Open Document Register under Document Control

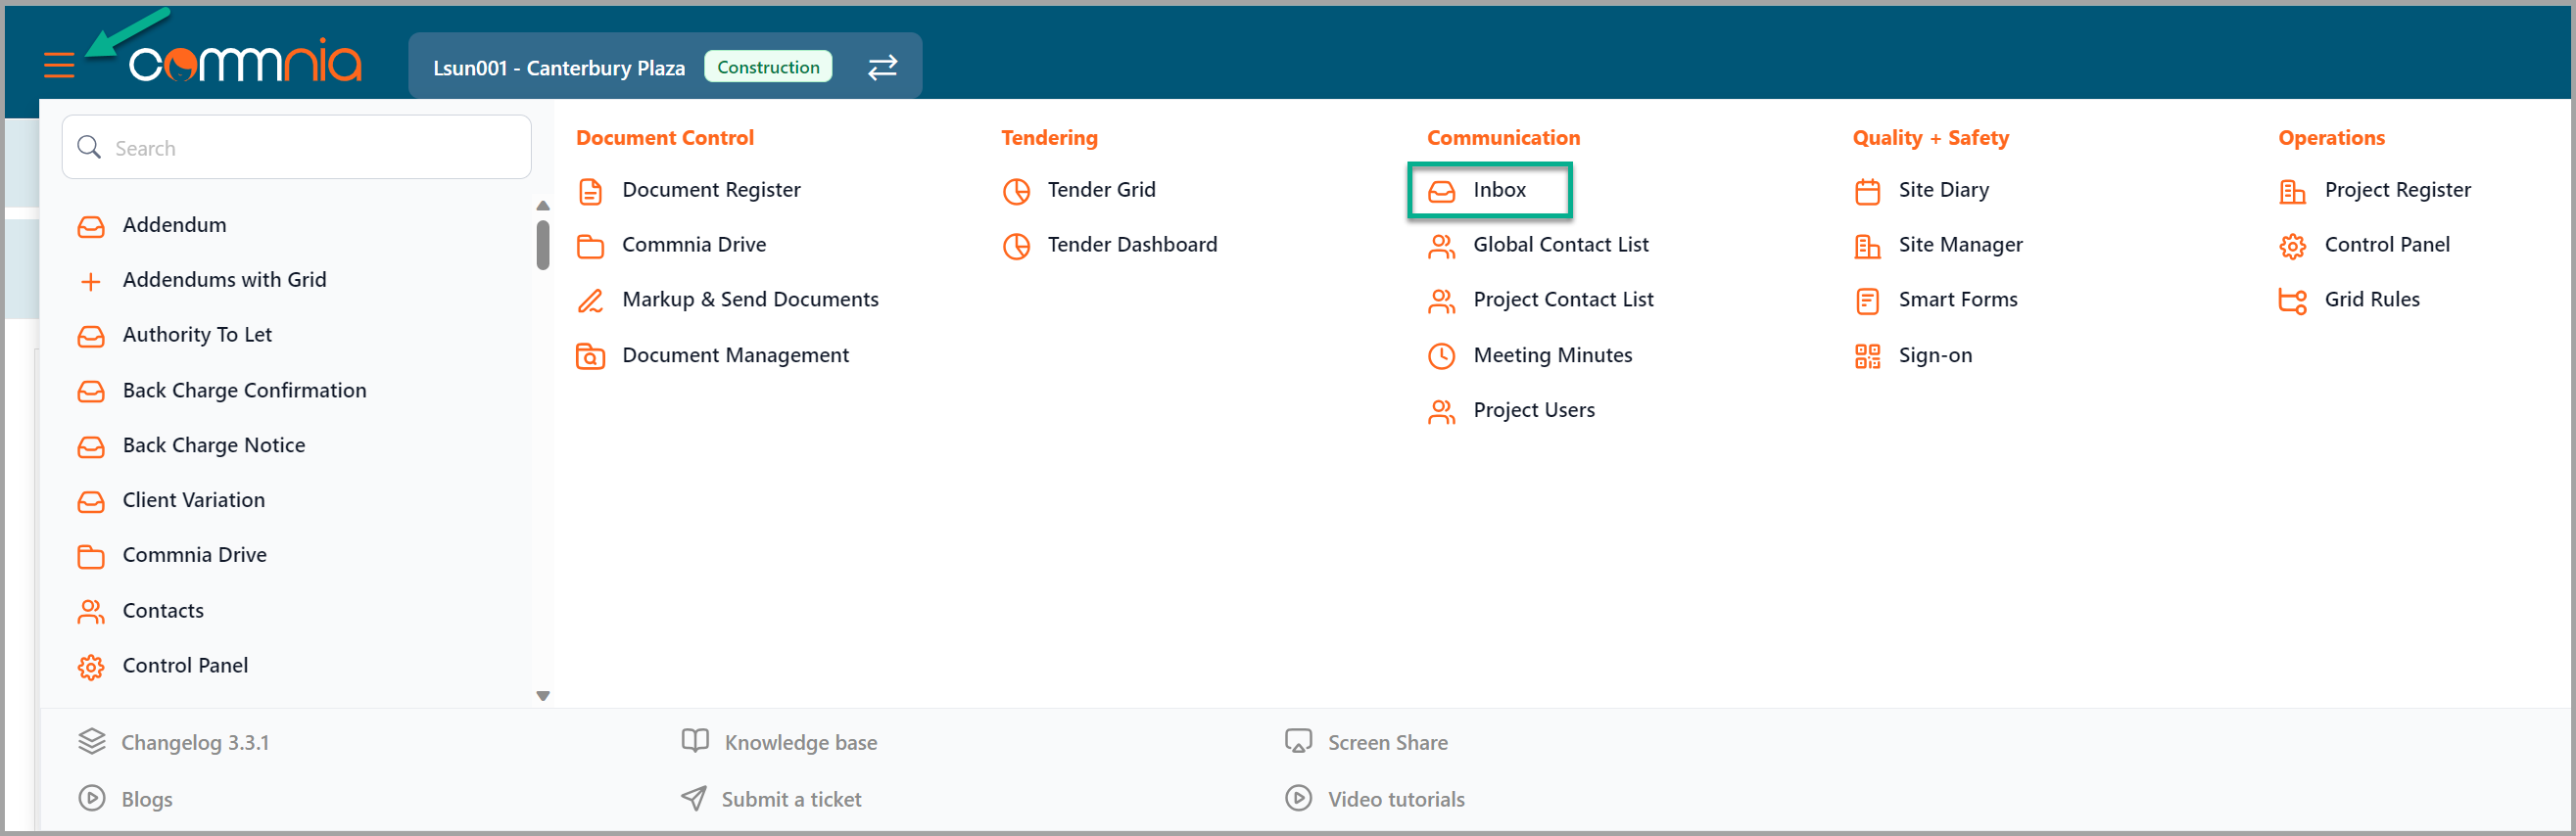point(711,190)
